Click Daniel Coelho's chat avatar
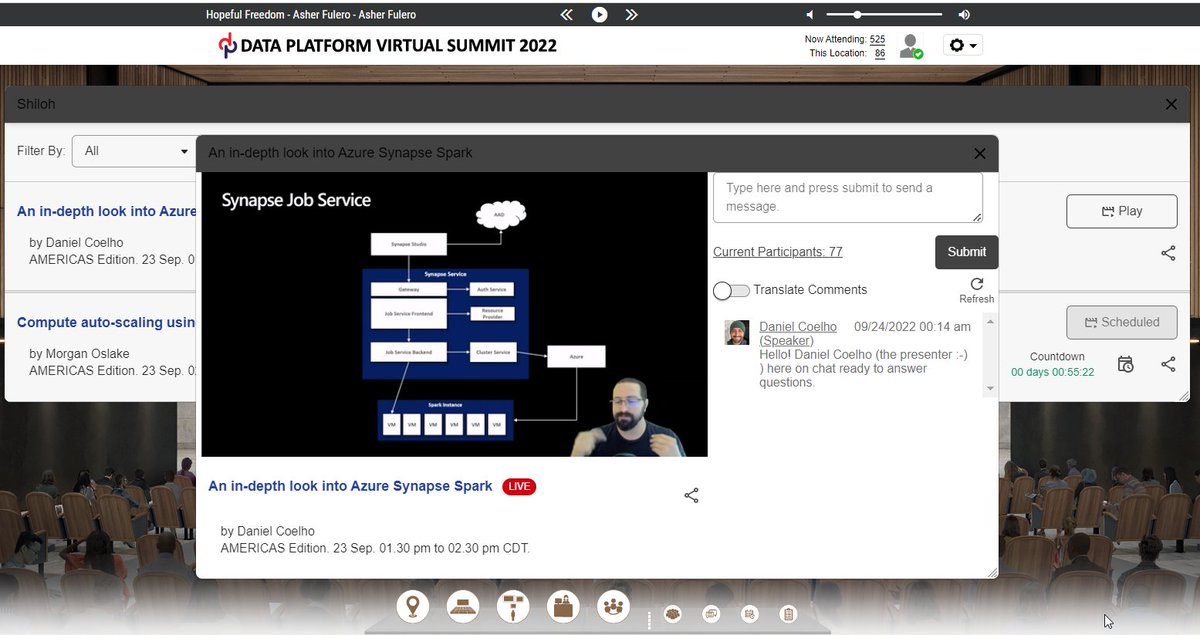This screenshot has width=1200, height=635. pos(737,333)
